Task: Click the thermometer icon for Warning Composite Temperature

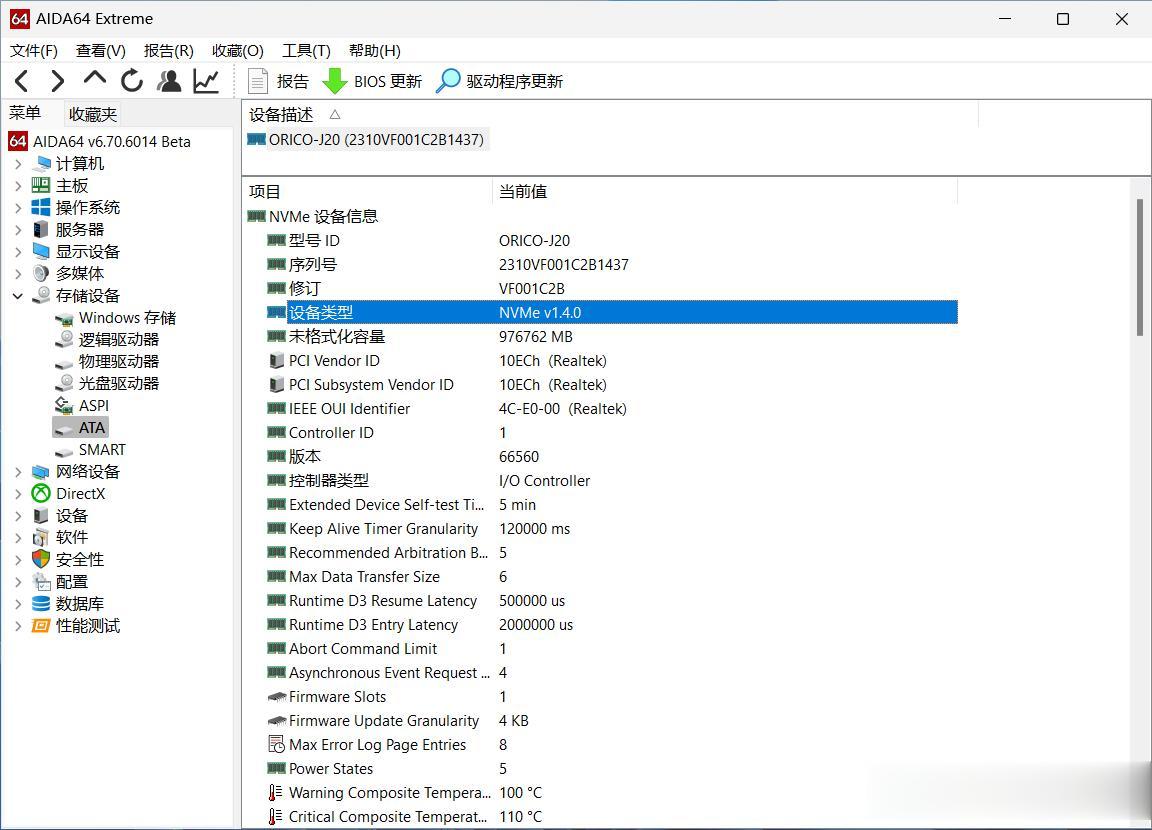Action: pos(276,793)
